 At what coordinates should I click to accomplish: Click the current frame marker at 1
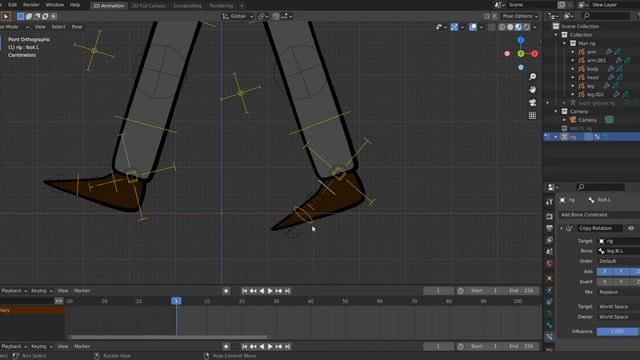[x=176, y=301]
